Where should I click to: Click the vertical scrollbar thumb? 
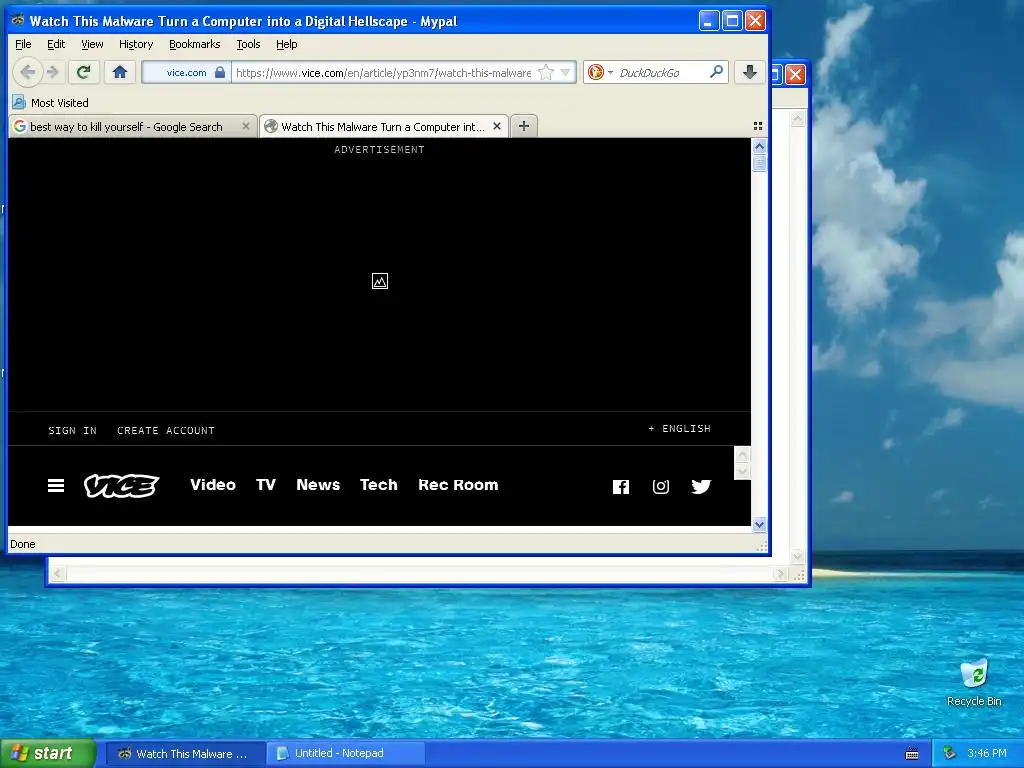759,163
